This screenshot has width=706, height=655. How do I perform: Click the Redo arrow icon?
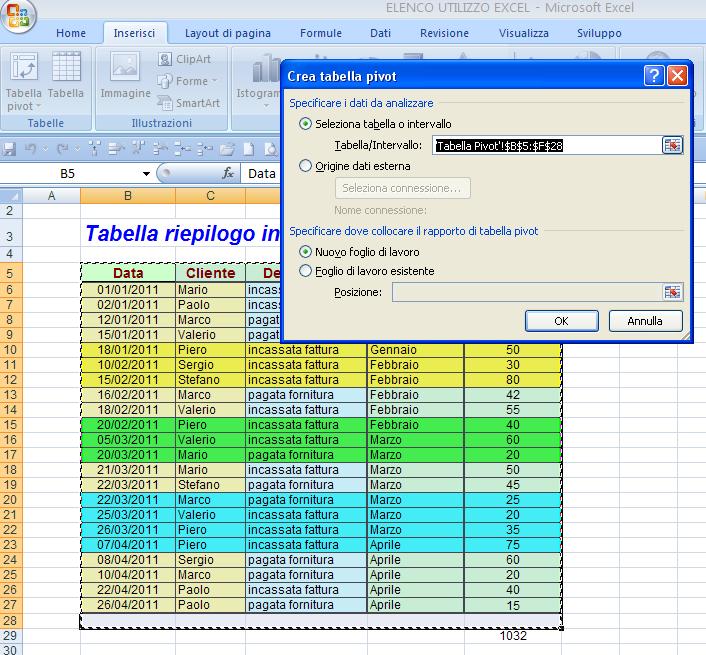[62, 148]
